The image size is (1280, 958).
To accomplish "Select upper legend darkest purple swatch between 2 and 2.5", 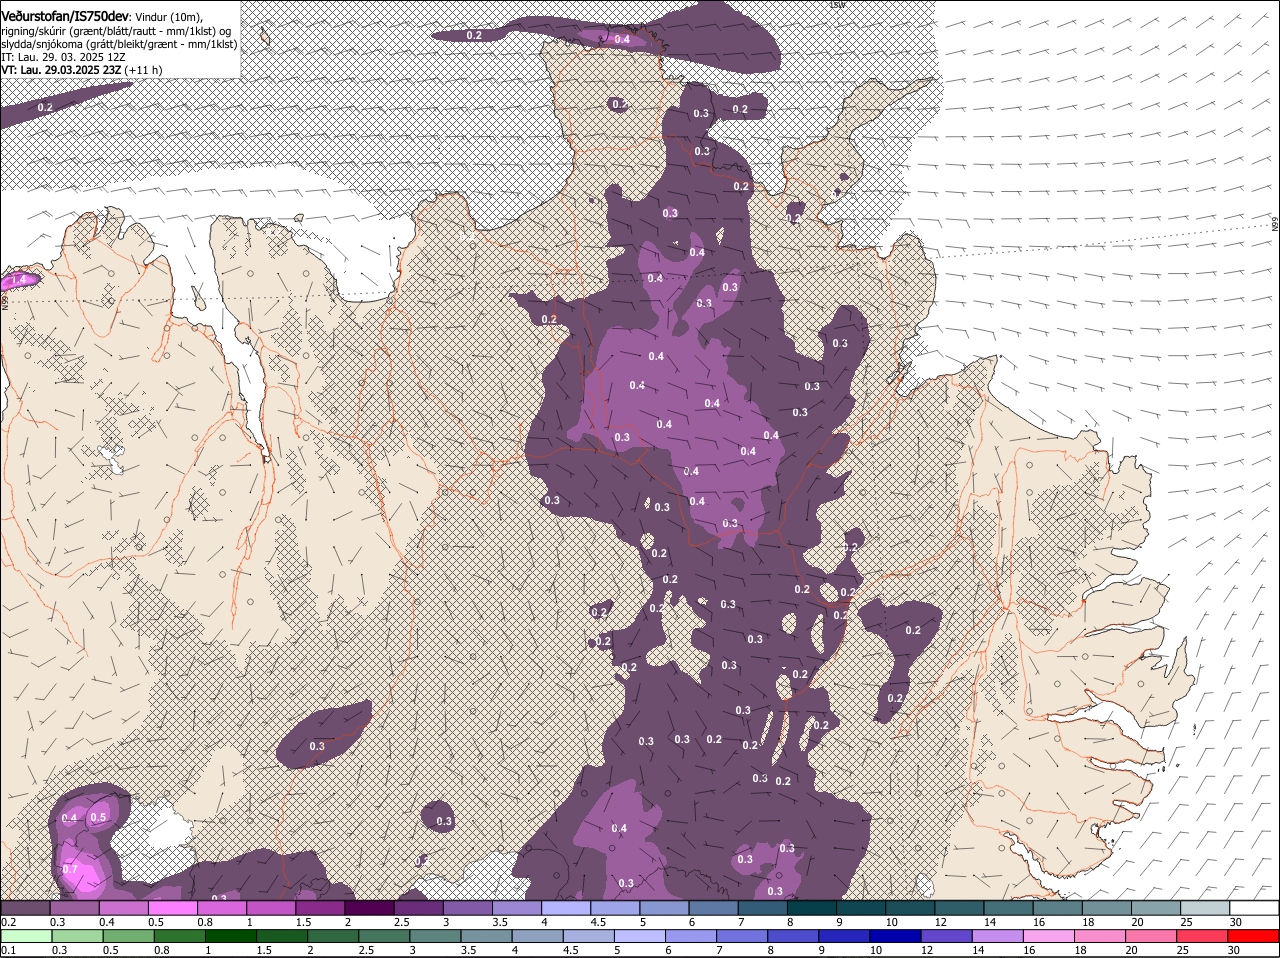I will 369,908.
